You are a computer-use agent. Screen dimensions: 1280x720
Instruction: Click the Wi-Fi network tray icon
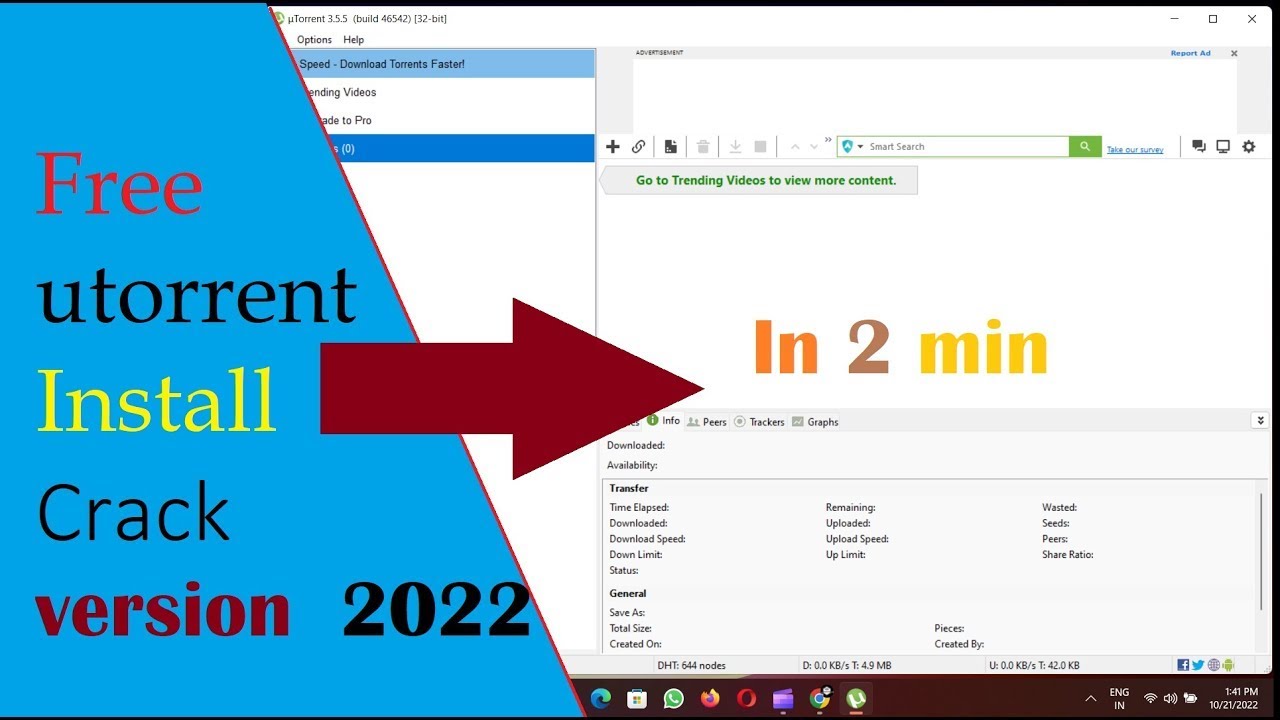pyautogui.click(x=1151, y=698)
